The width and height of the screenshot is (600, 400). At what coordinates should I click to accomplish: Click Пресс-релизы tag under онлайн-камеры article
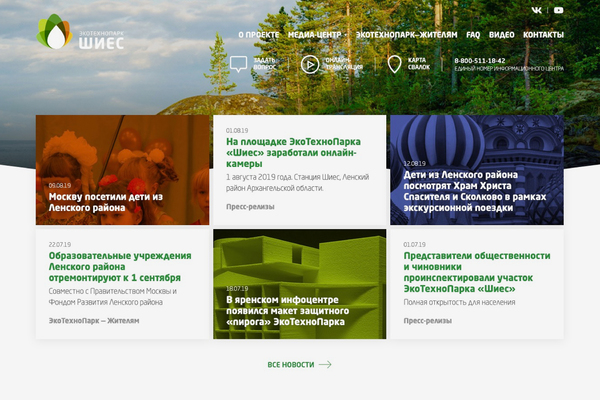250,207
